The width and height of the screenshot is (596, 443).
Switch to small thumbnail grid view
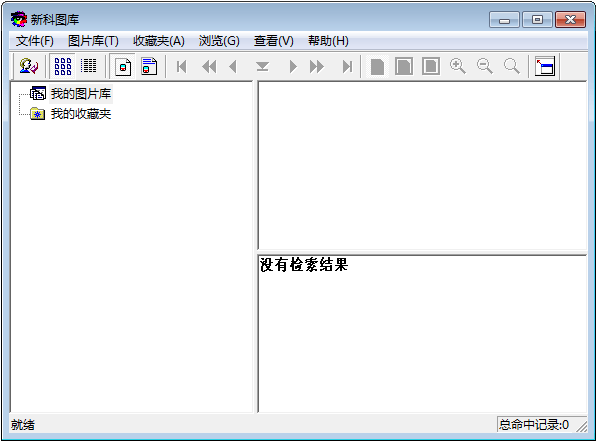89,67
